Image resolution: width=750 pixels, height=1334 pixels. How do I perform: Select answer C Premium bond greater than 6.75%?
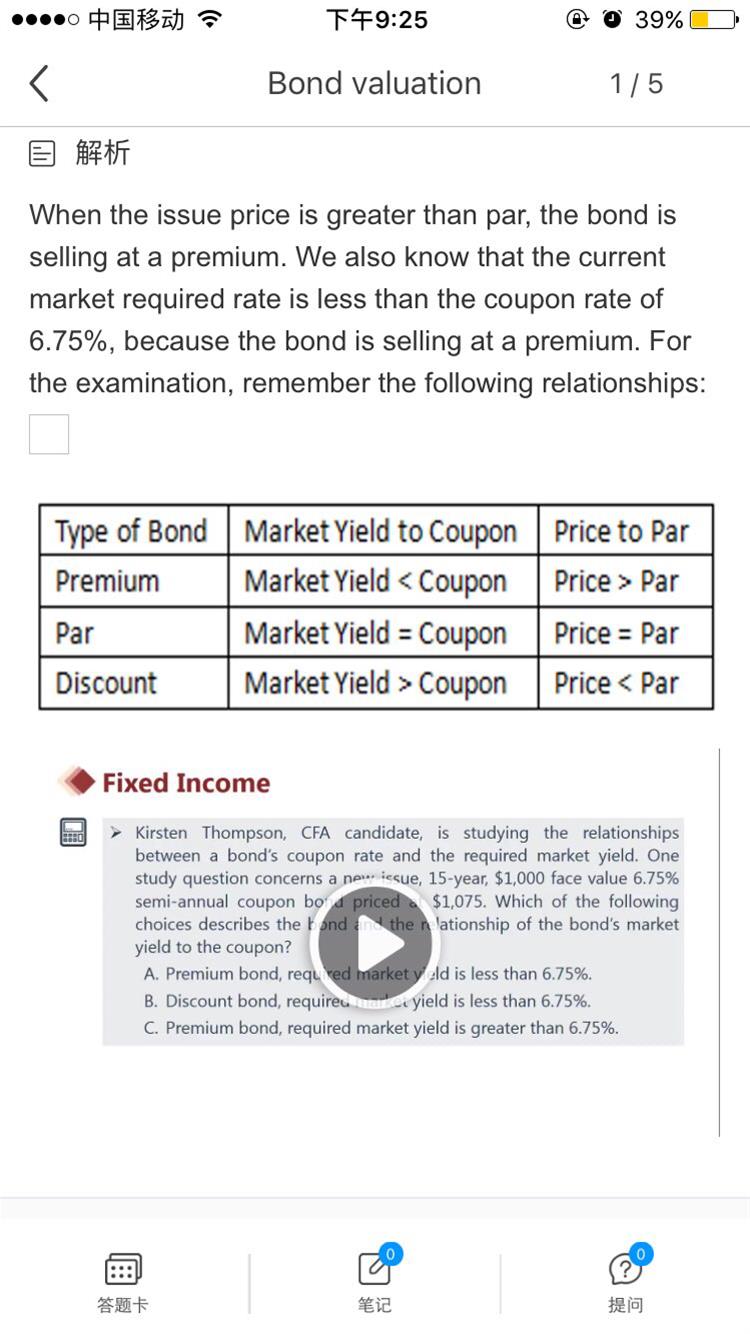coord(381,1027)
